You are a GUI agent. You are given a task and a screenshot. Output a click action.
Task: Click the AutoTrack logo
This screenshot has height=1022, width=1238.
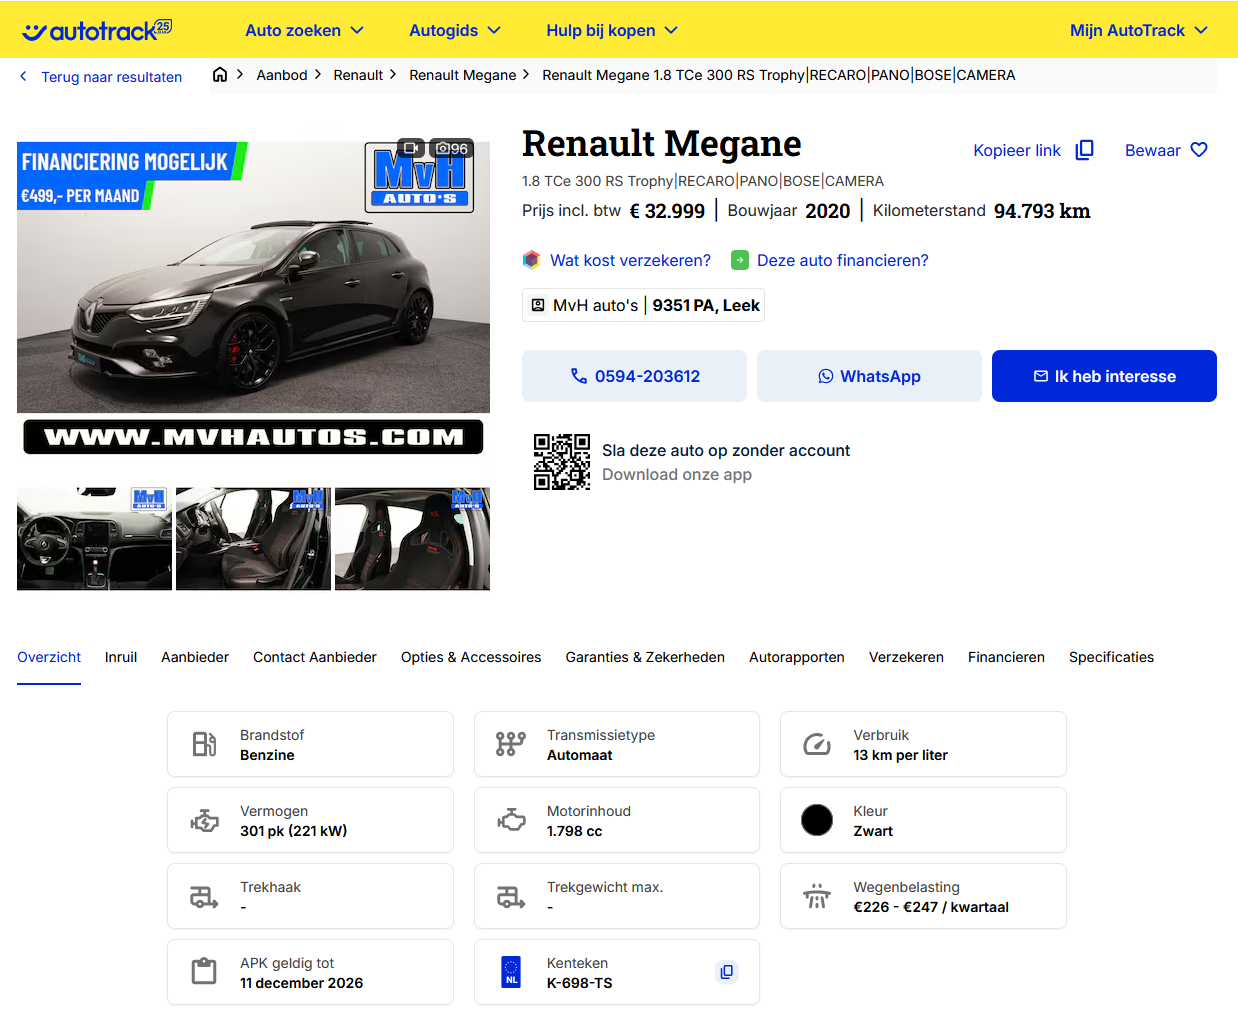pyautogui.click(x=97, y=31)
